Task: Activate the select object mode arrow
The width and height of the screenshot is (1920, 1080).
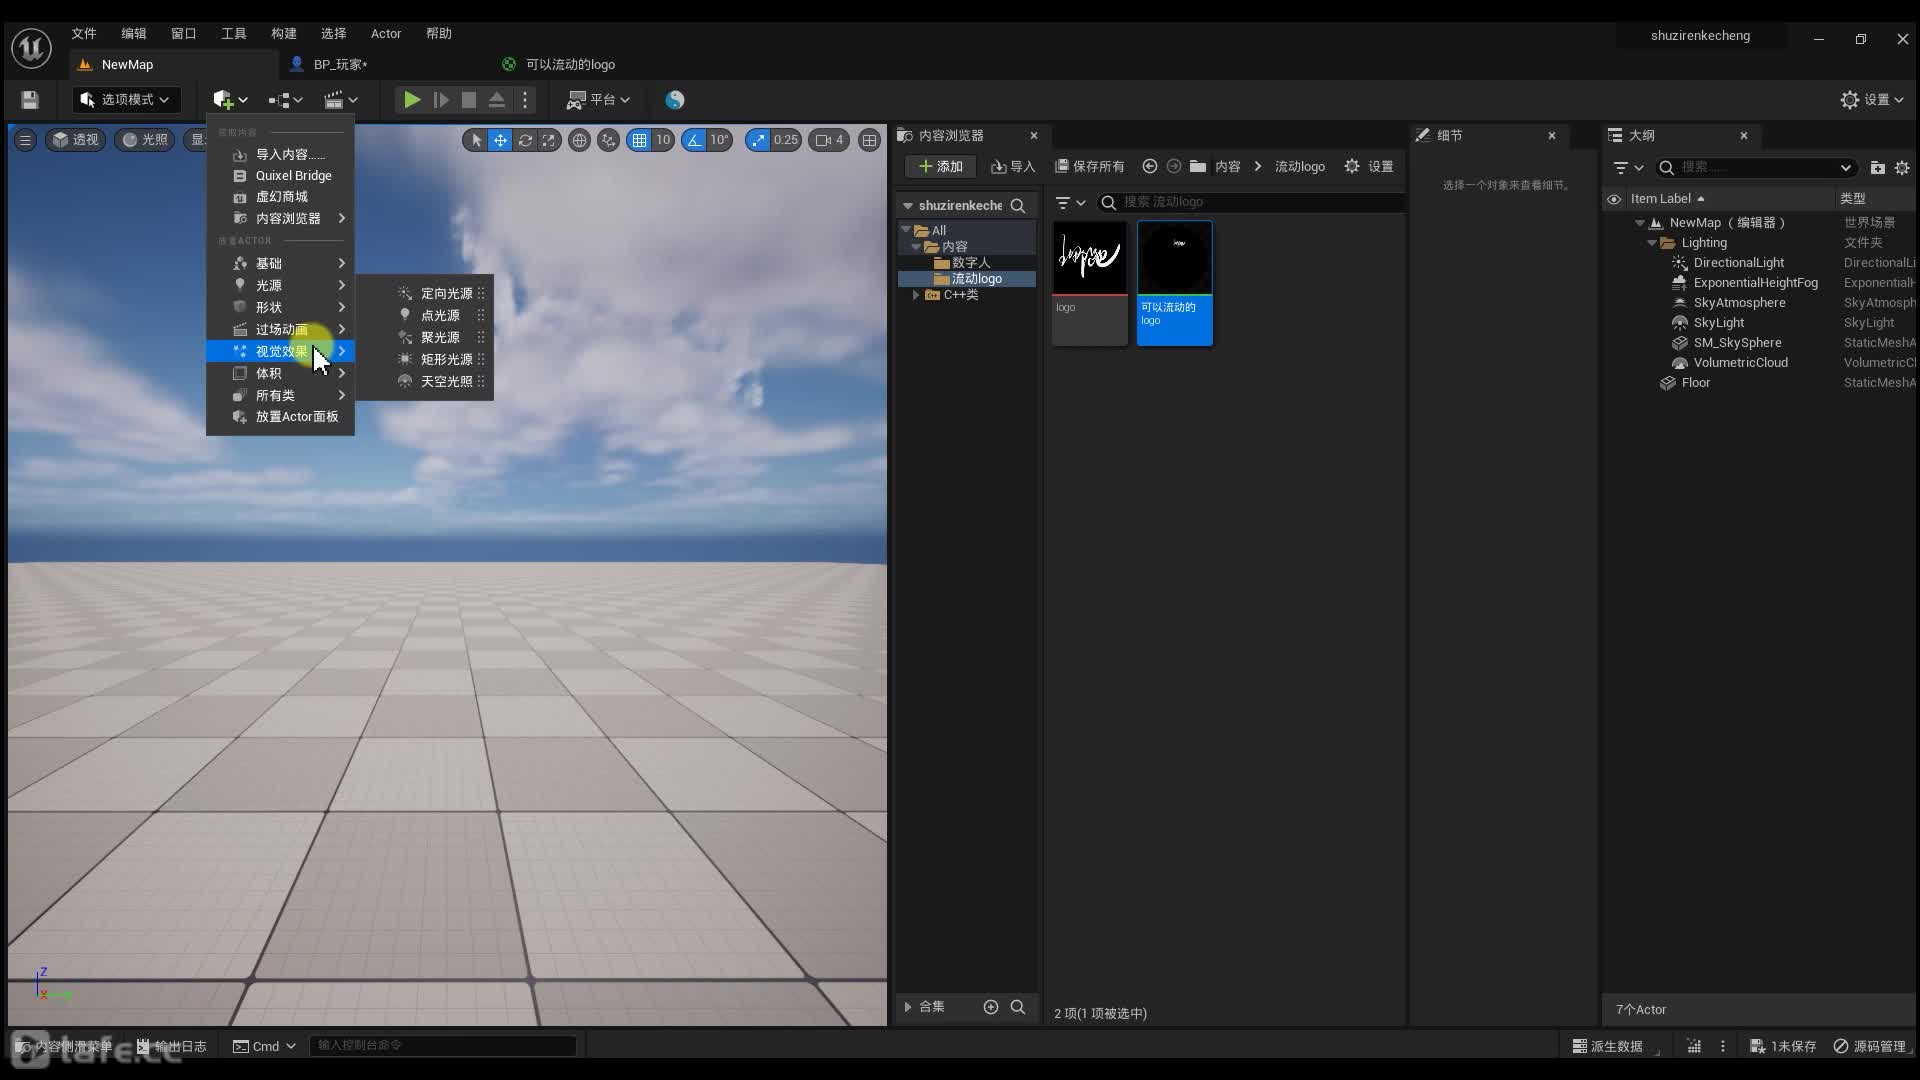Action: point(476,140)
